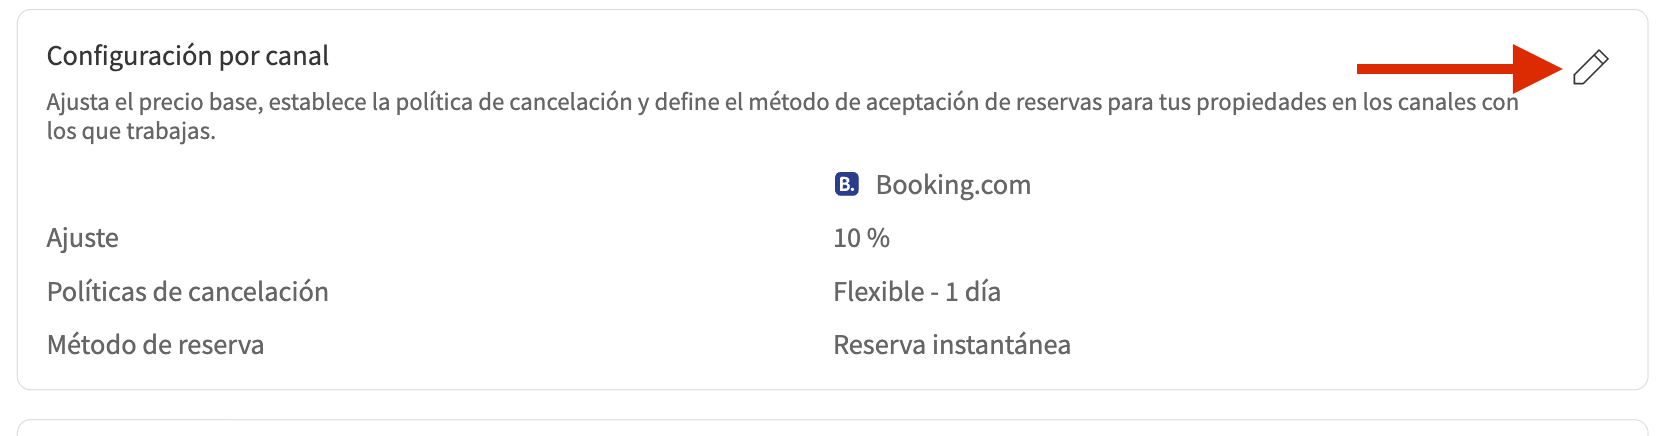Click the word "Ajusta" starting the description

78,102
